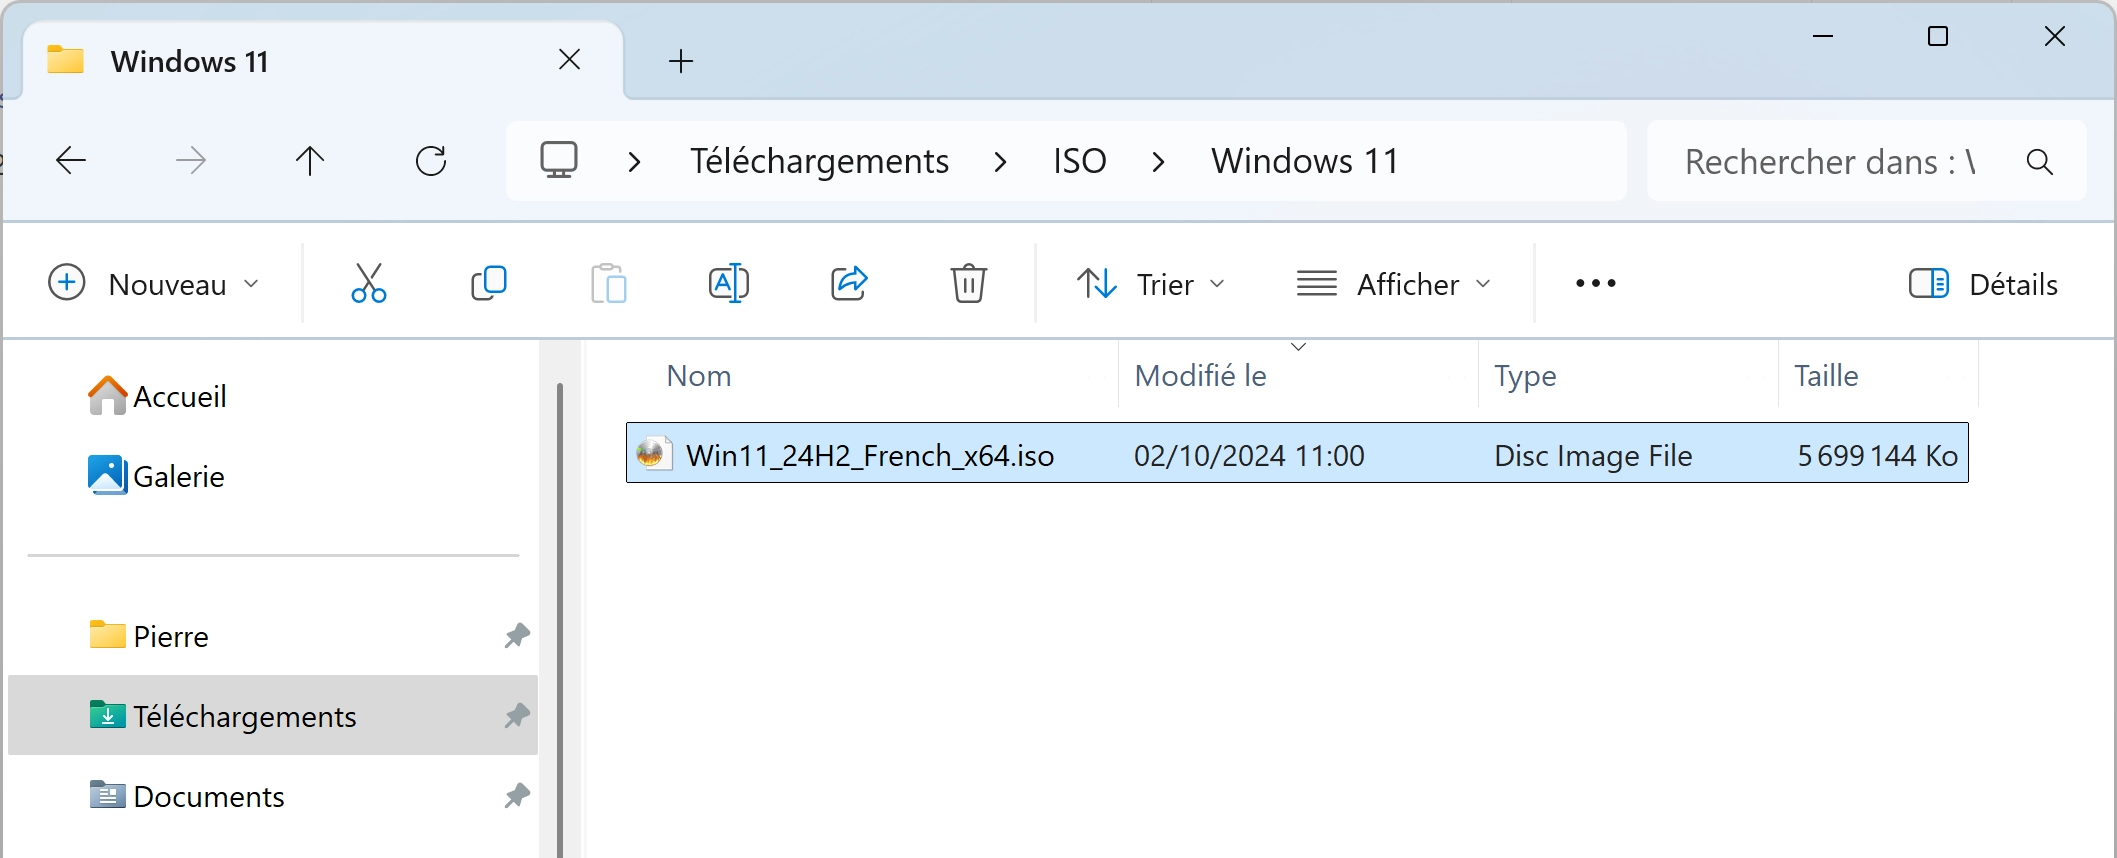Click the Share icon
The width and height of the screenshot is (2117, 858).
(x=849, y=284)
